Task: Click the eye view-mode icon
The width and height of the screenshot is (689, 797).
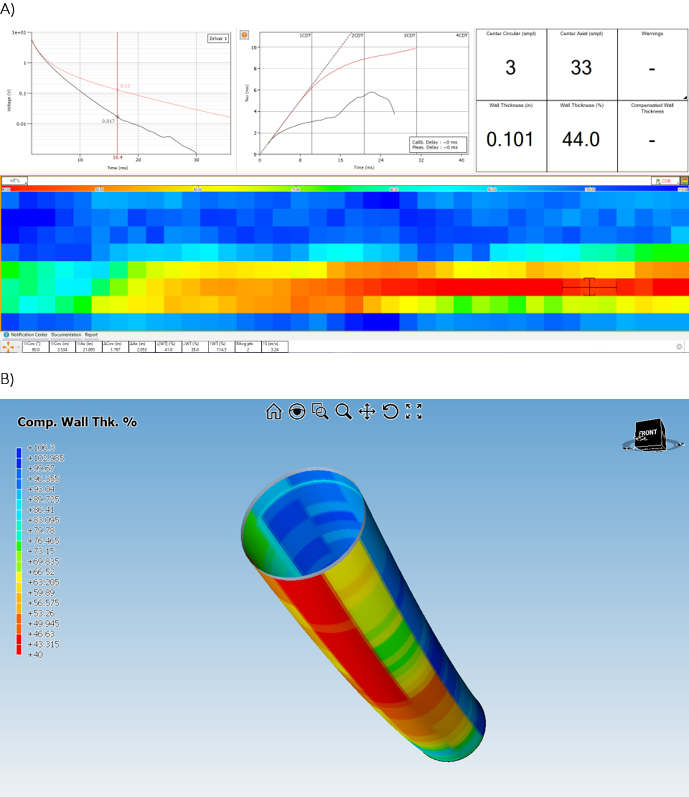Action: (297, 411)
